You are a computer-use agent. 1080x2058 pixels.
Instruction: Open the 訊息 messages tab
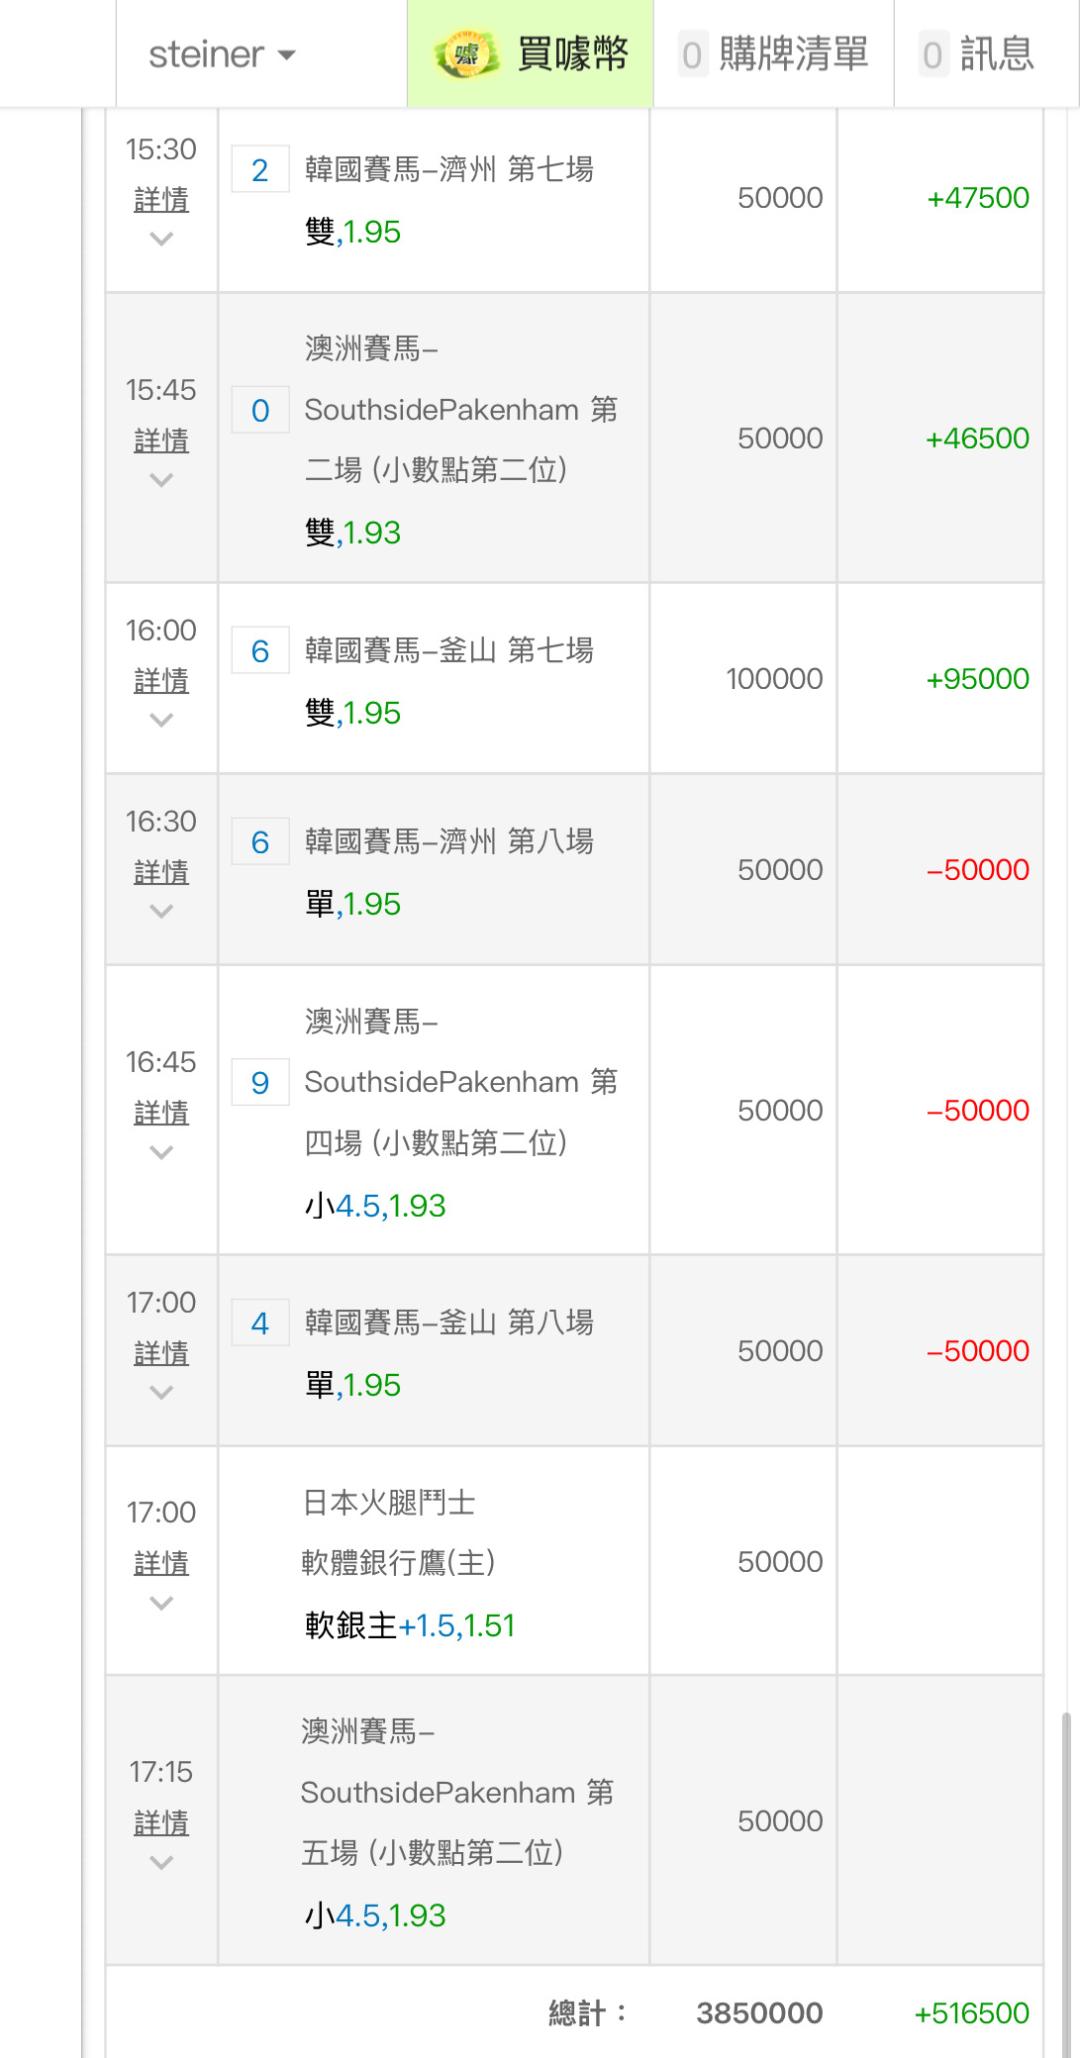pyautogui.click(x=996, y=54)
